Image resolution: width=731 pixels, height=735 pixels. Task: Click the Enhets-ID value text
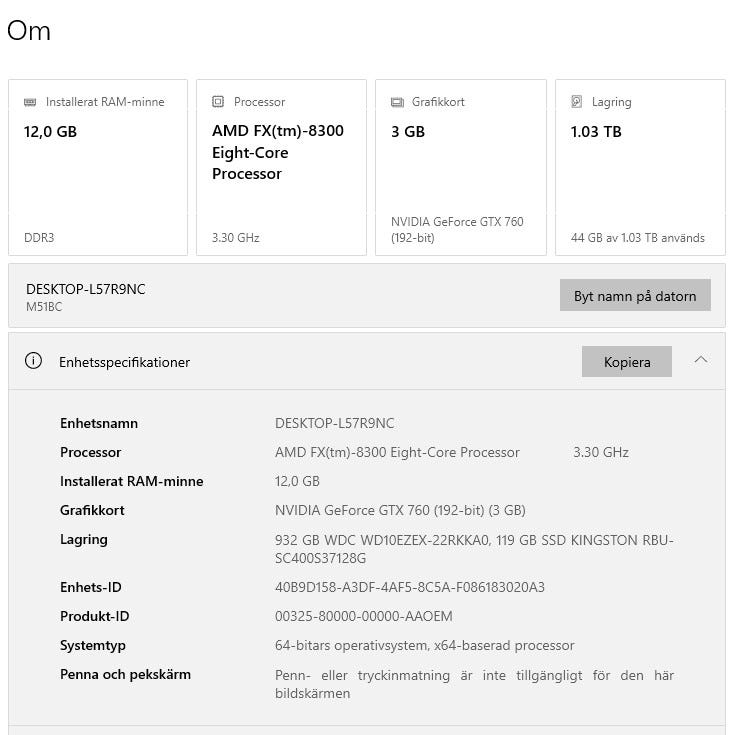pyautogui.click(x=409, y=587)
